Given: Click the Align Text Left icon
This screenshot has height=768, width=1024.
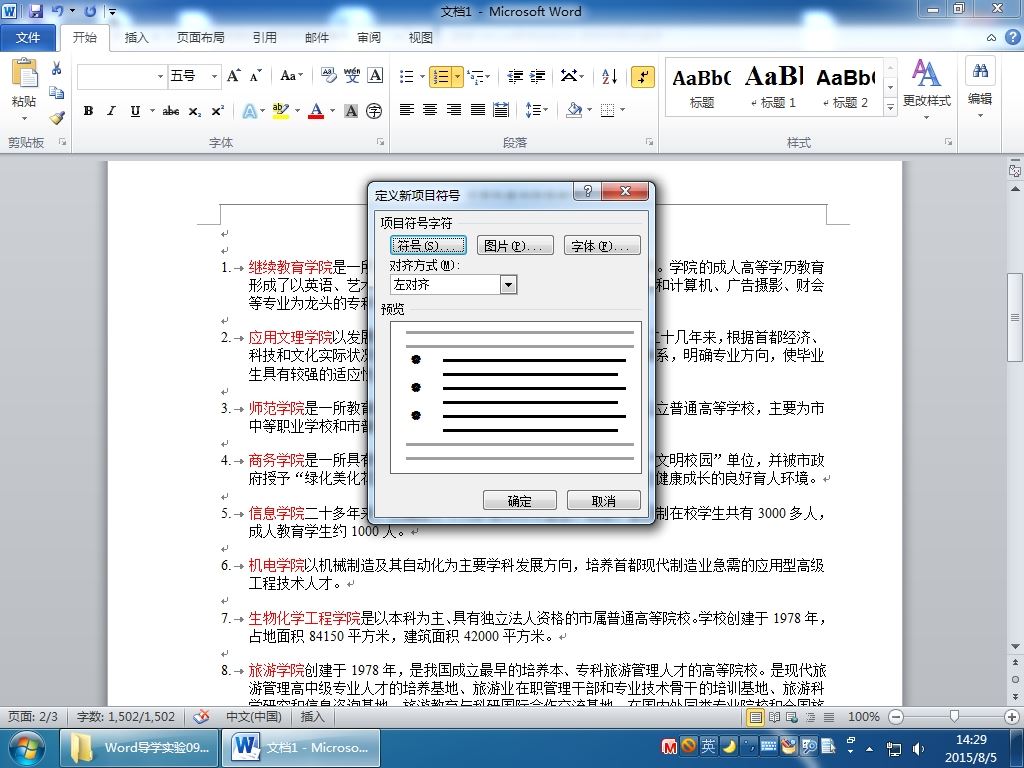Looking at the screenshot, I should (407, 110).
